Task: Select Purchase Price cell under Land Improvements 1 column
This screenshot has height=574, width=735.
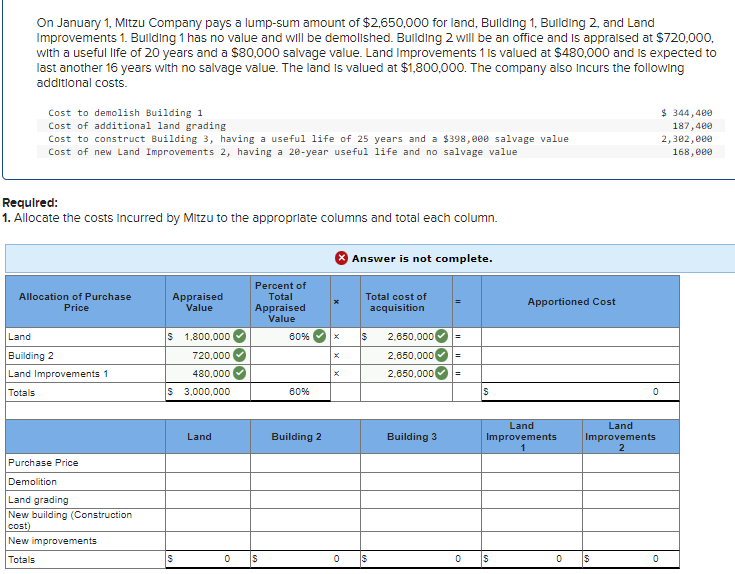Action: 532,463
